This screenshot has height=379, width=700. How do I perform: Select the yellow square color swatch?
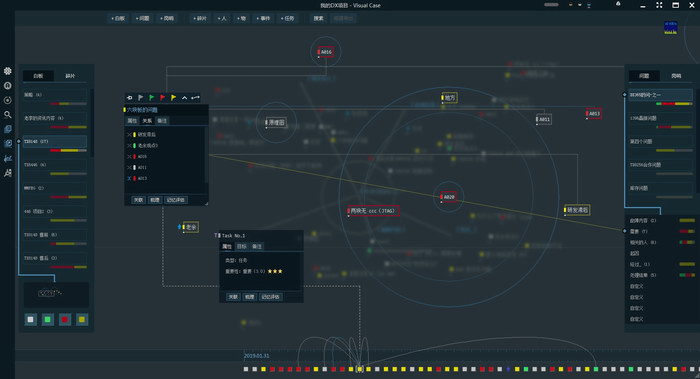82,319
